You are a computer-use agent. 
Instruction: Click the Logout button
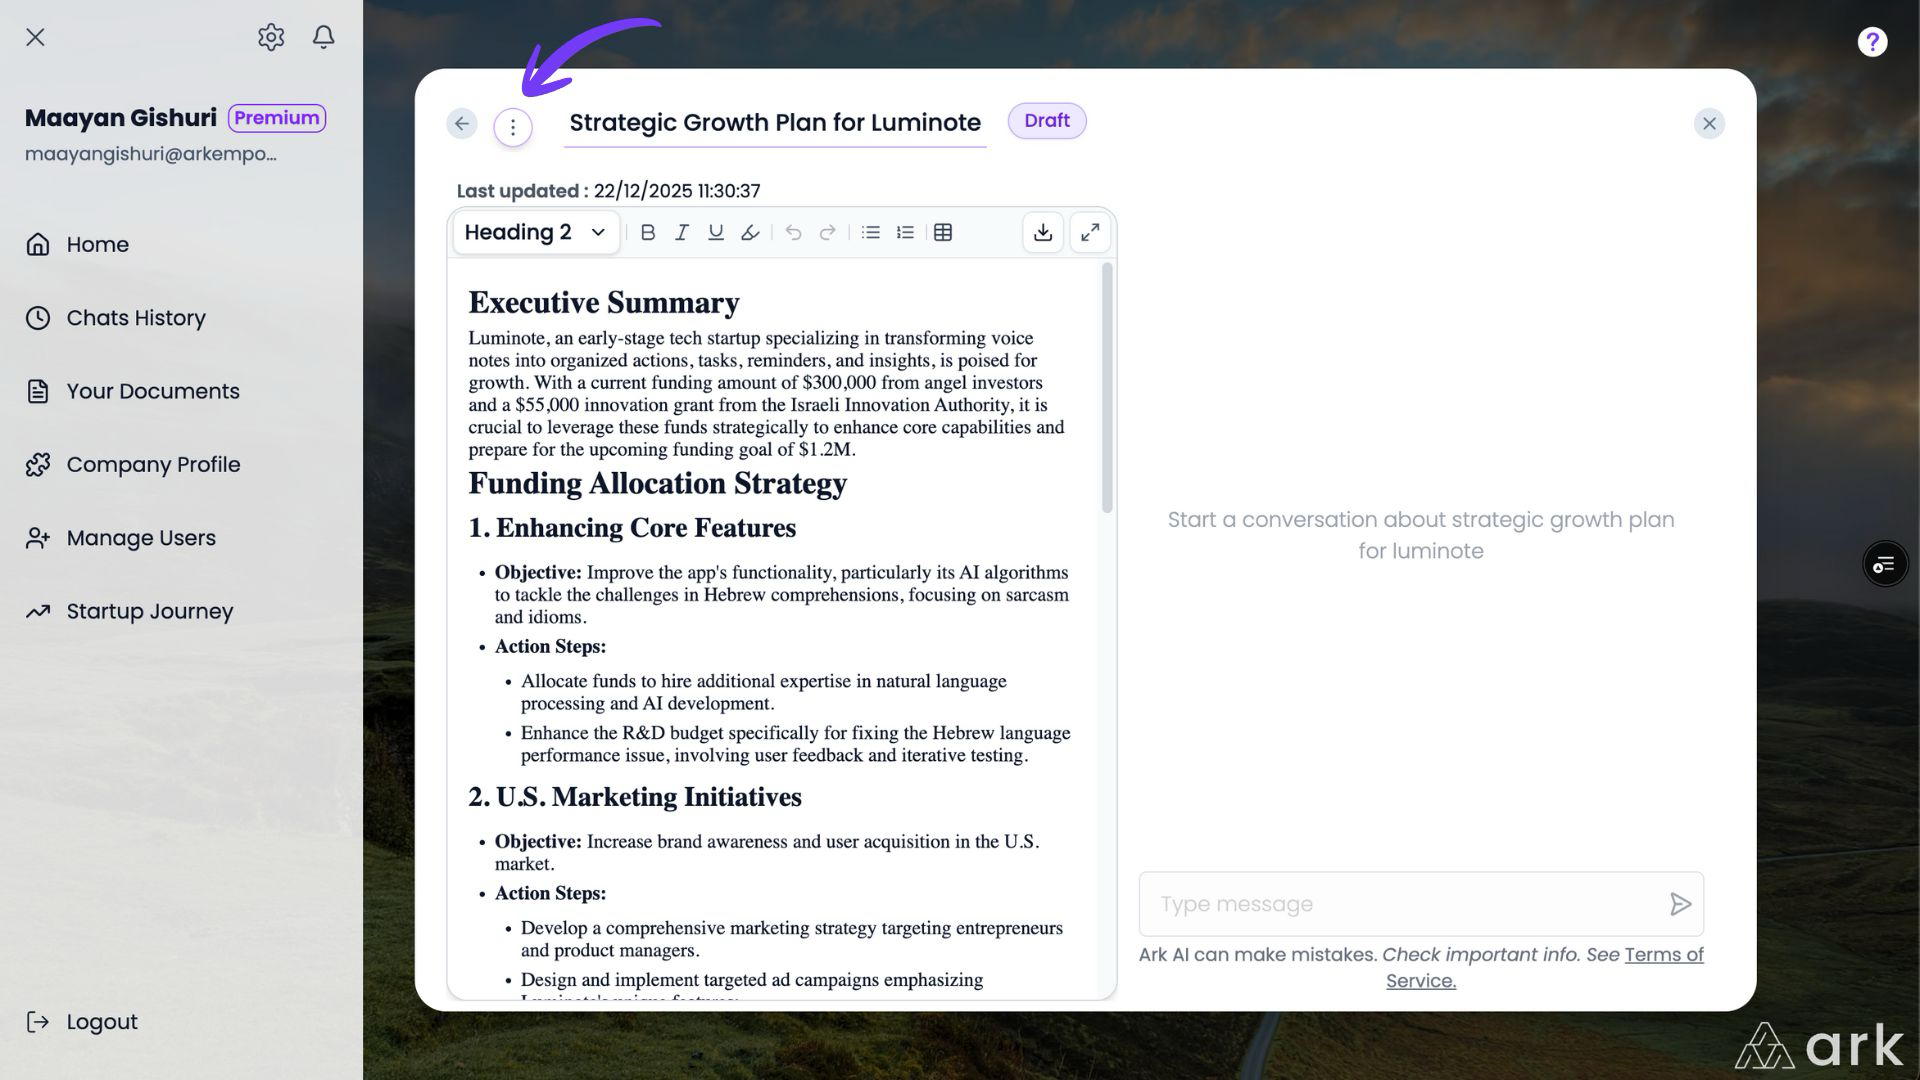[x=102, y=1022]
